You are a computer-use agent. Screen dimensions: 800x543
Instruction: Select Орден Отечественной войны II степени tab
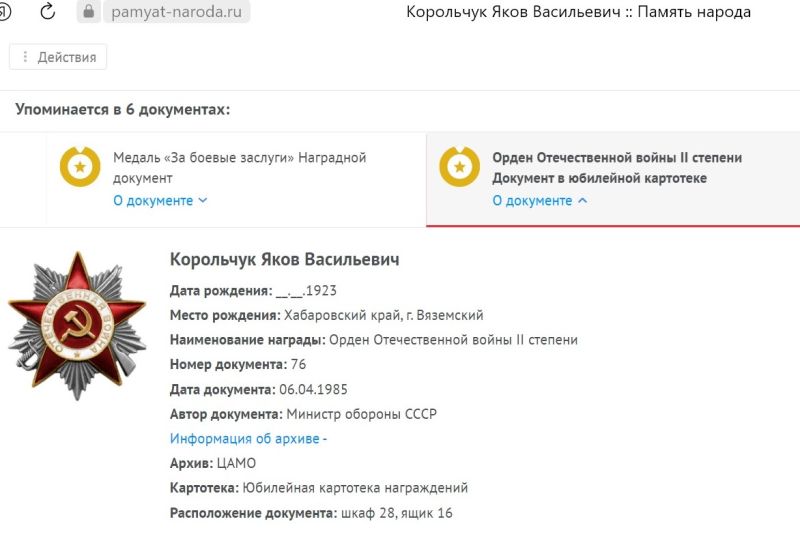tap(613, 179)
